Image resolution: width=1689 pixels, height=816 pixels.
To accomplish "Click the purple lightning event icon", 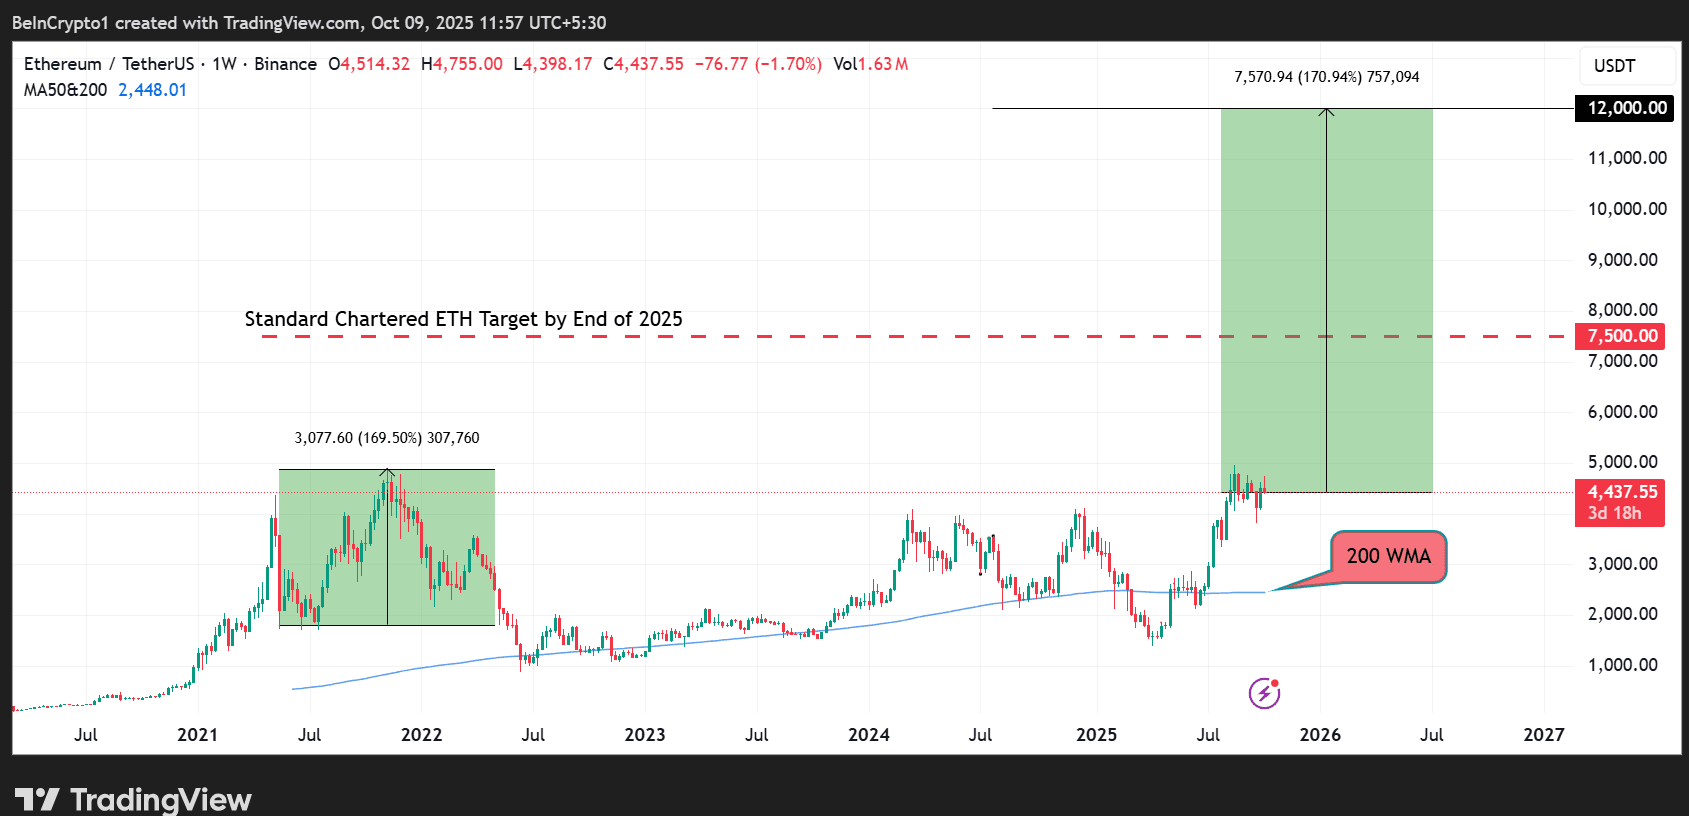I will pos(1264,693).
